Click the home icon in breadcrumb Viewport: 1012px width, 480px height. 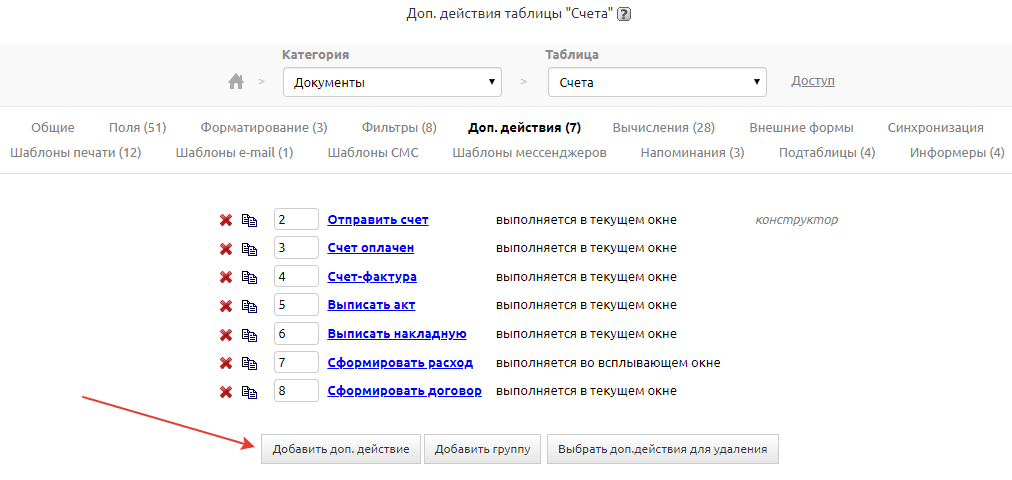click(x=236, y=82)
